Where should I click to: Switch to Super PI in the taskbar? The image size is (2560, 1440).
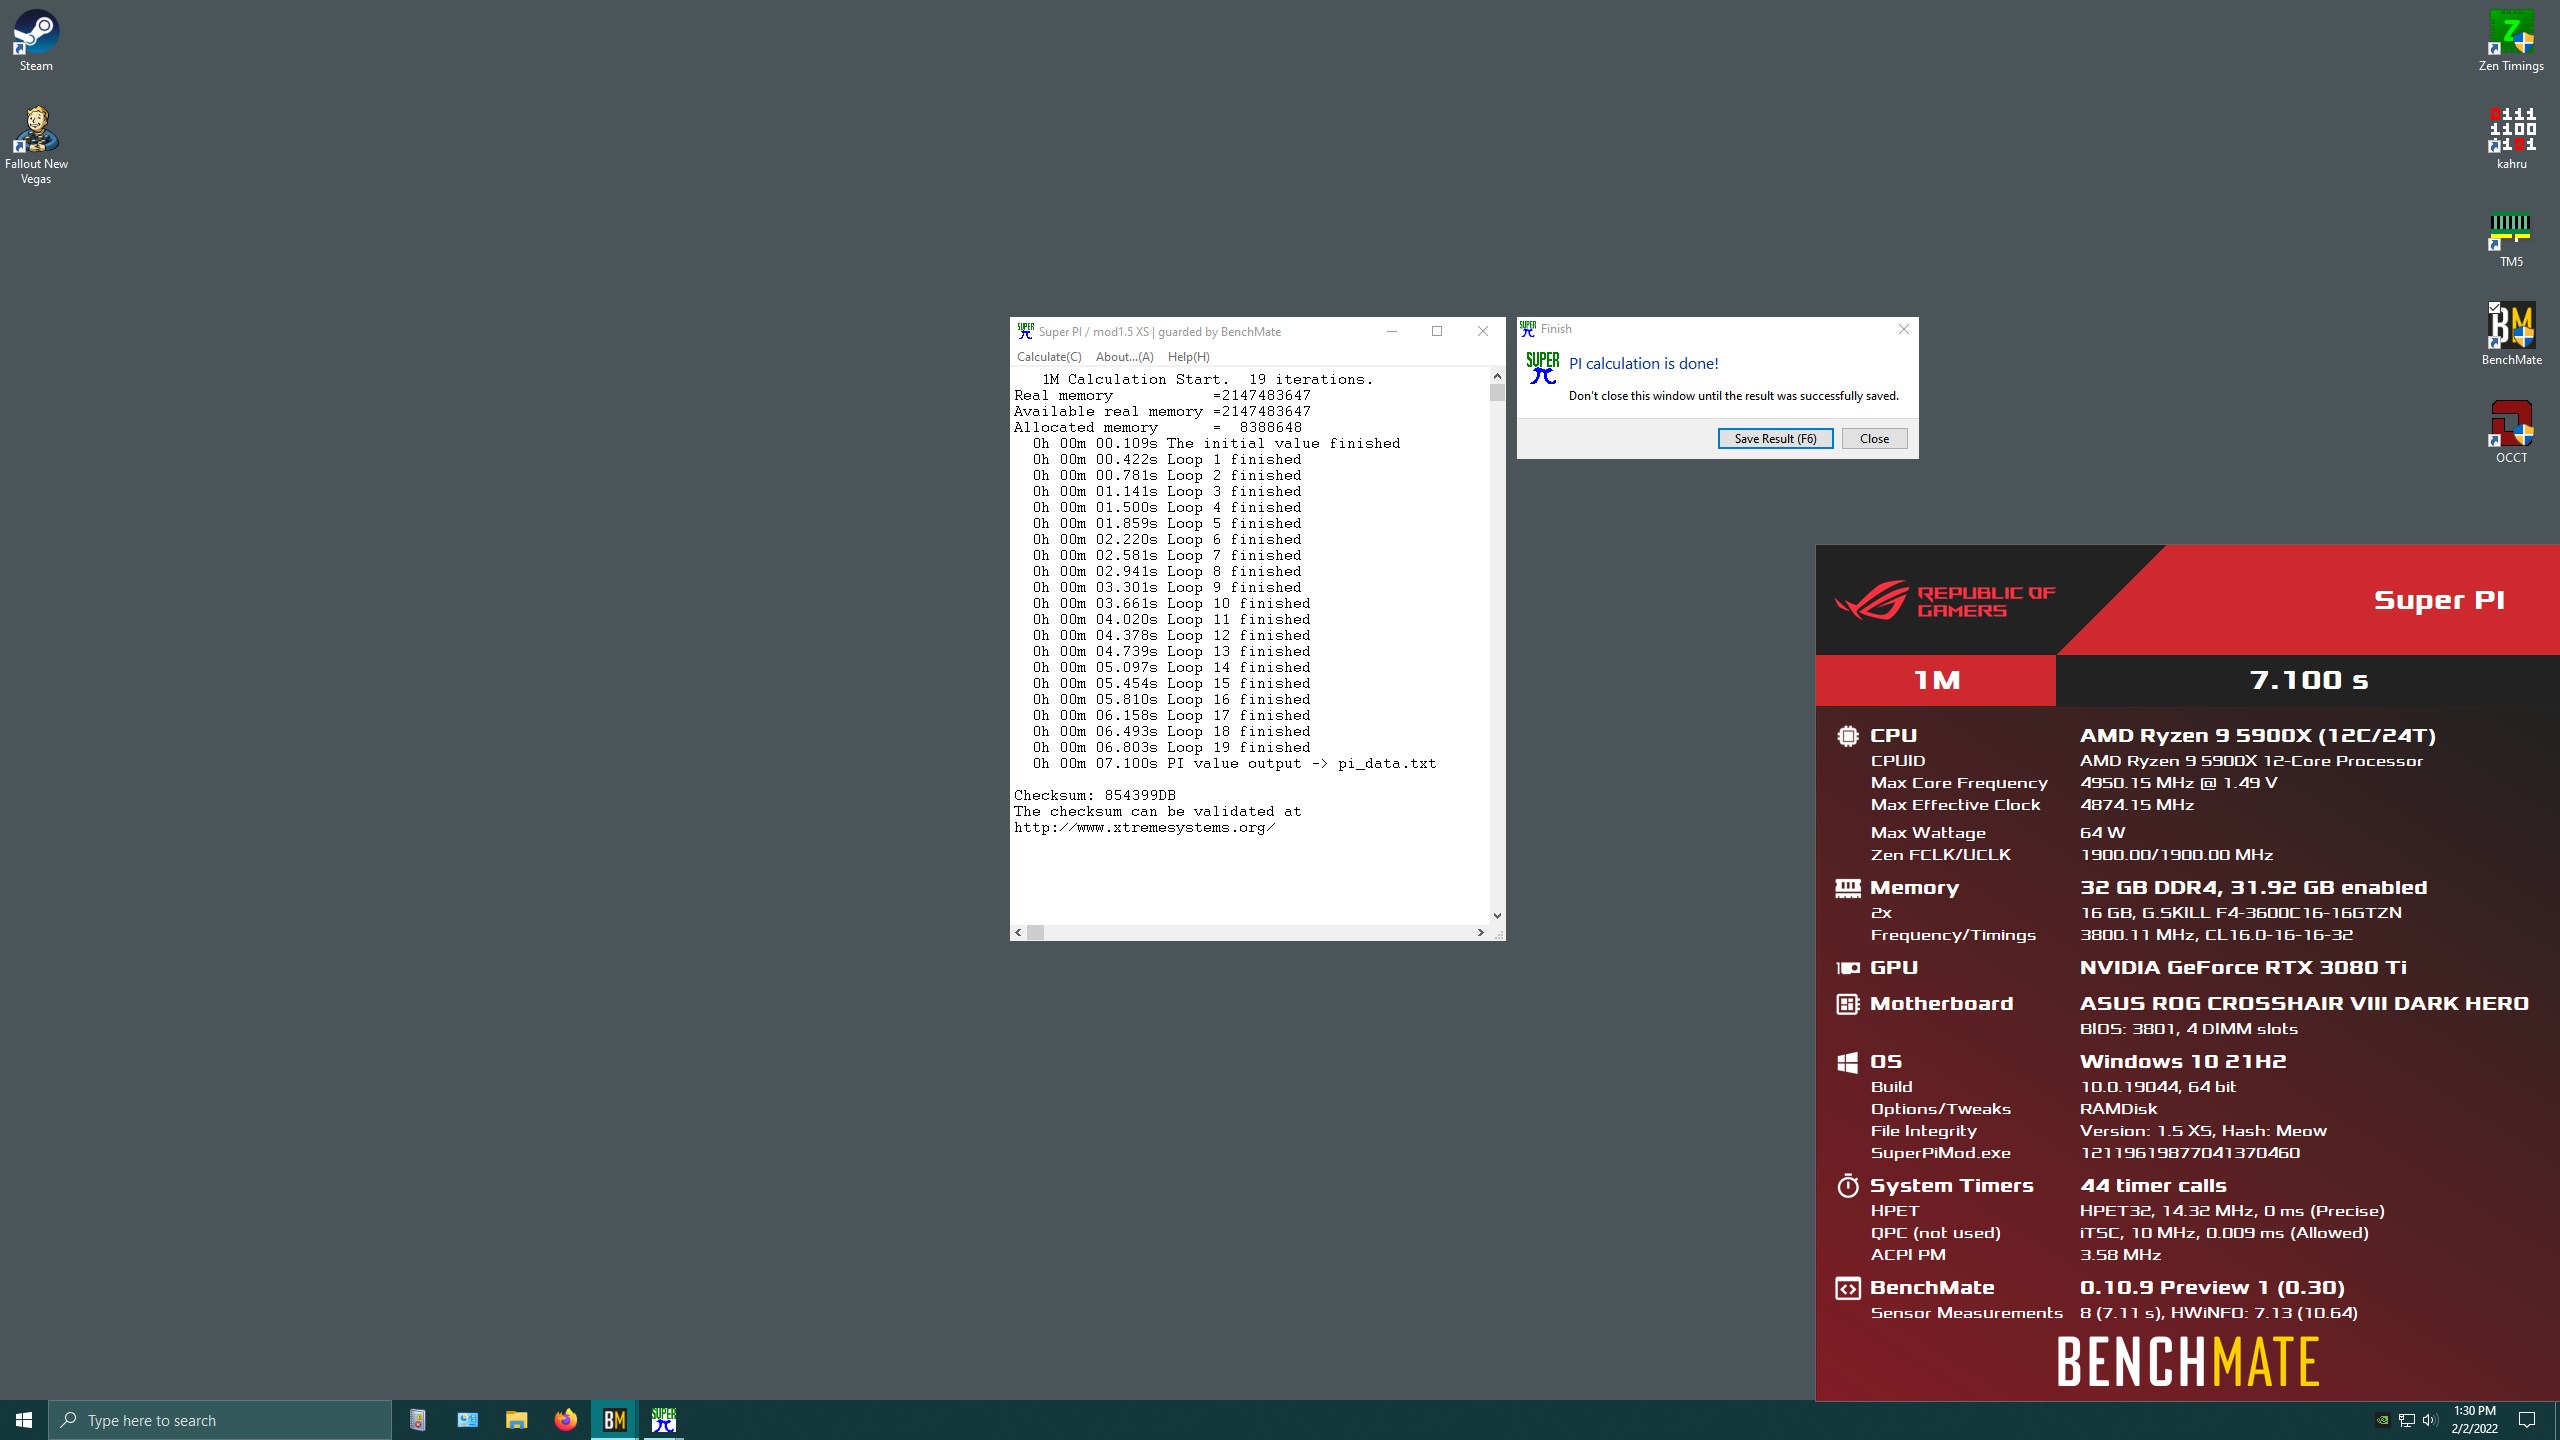point(664,1420)
